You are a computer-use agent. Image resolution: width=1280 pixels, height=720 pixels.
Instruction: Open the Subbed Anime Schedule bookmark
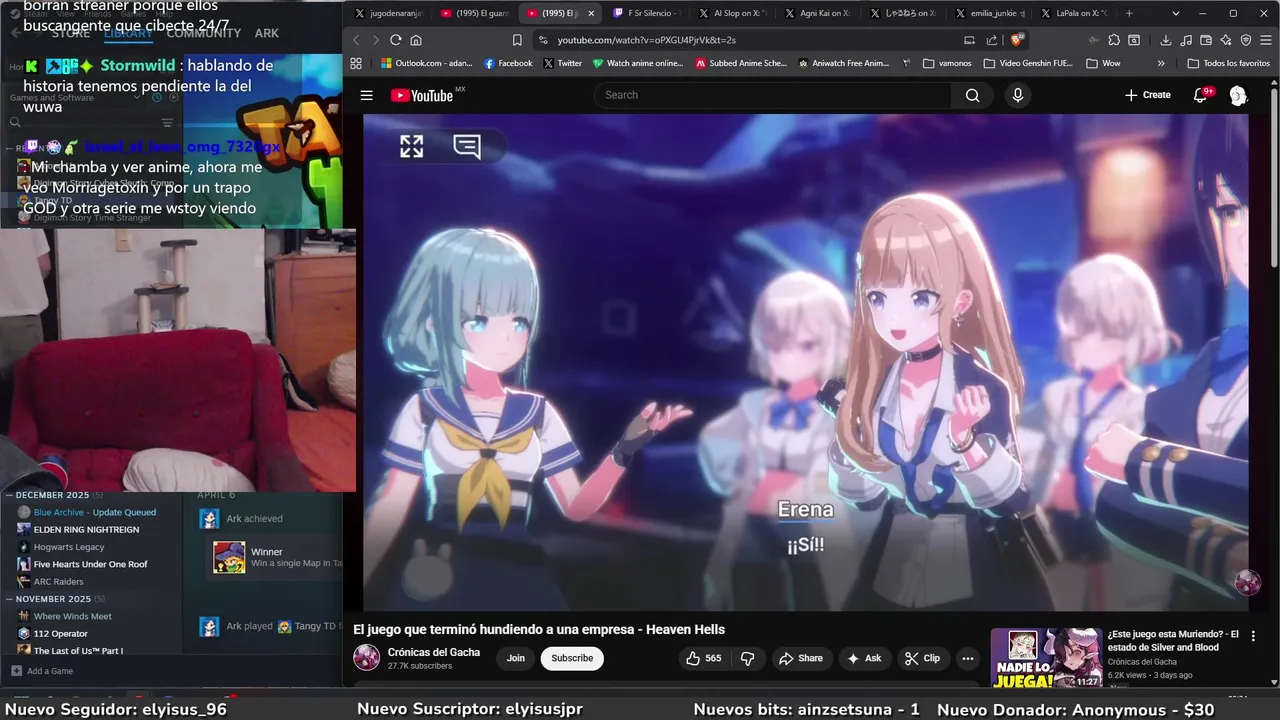point(740,63)
